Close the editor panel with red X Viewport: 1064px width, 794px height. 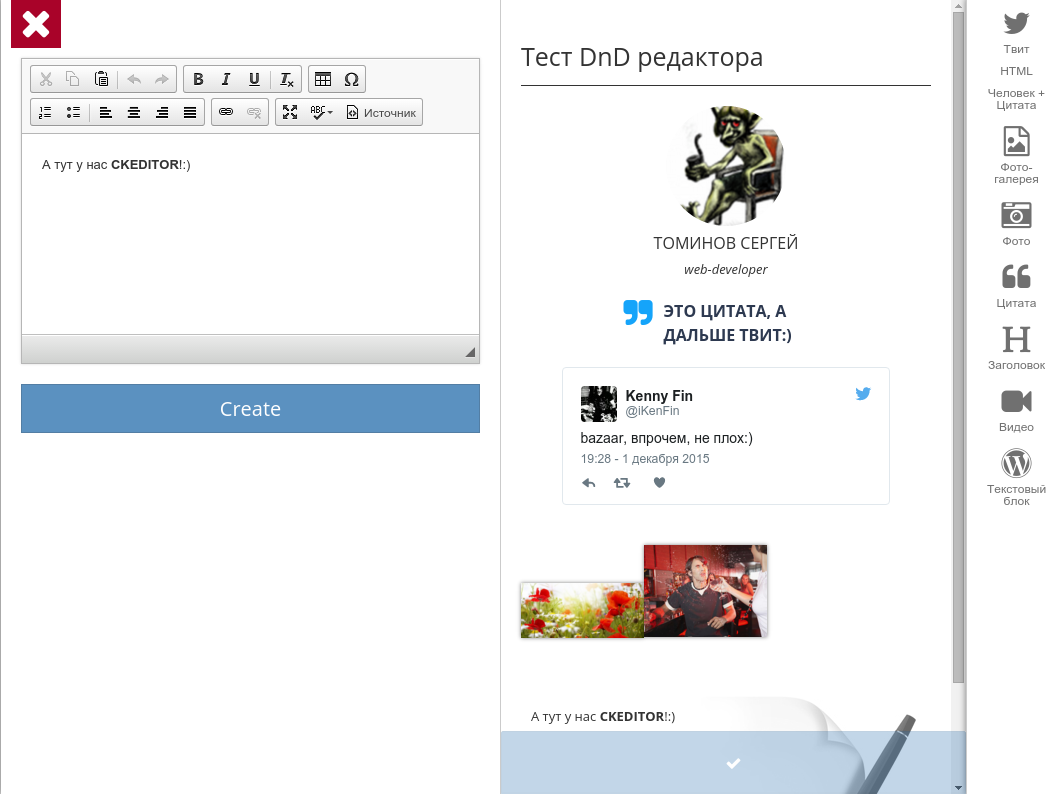coord(36,24)
